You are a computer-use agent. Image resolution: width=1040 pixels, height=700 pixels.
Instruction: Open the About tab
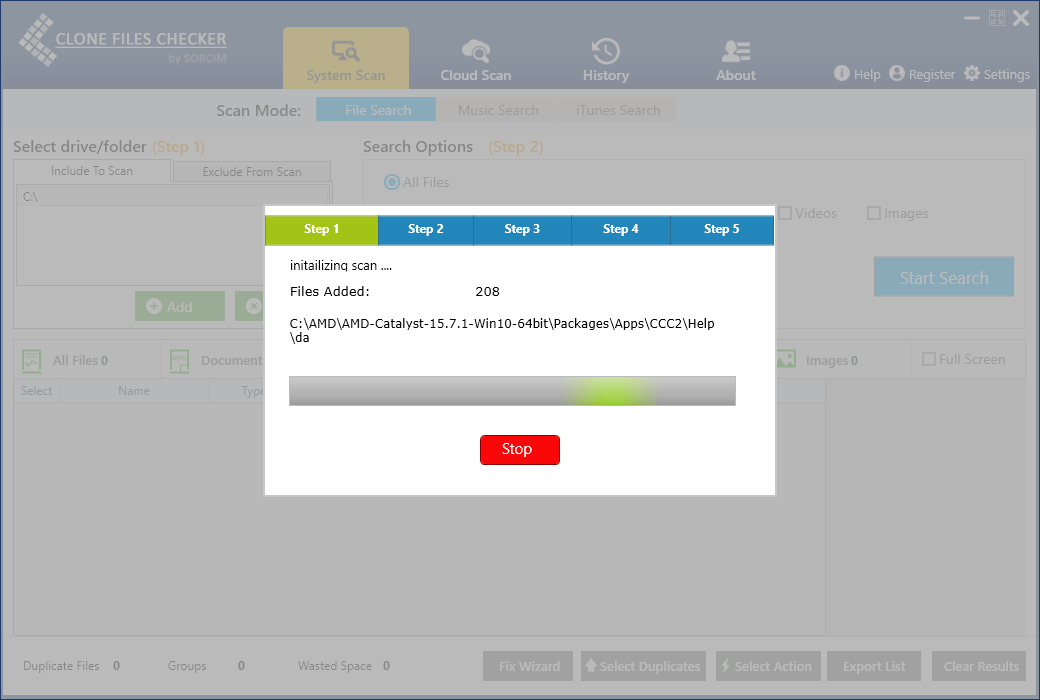click(736, 61)
